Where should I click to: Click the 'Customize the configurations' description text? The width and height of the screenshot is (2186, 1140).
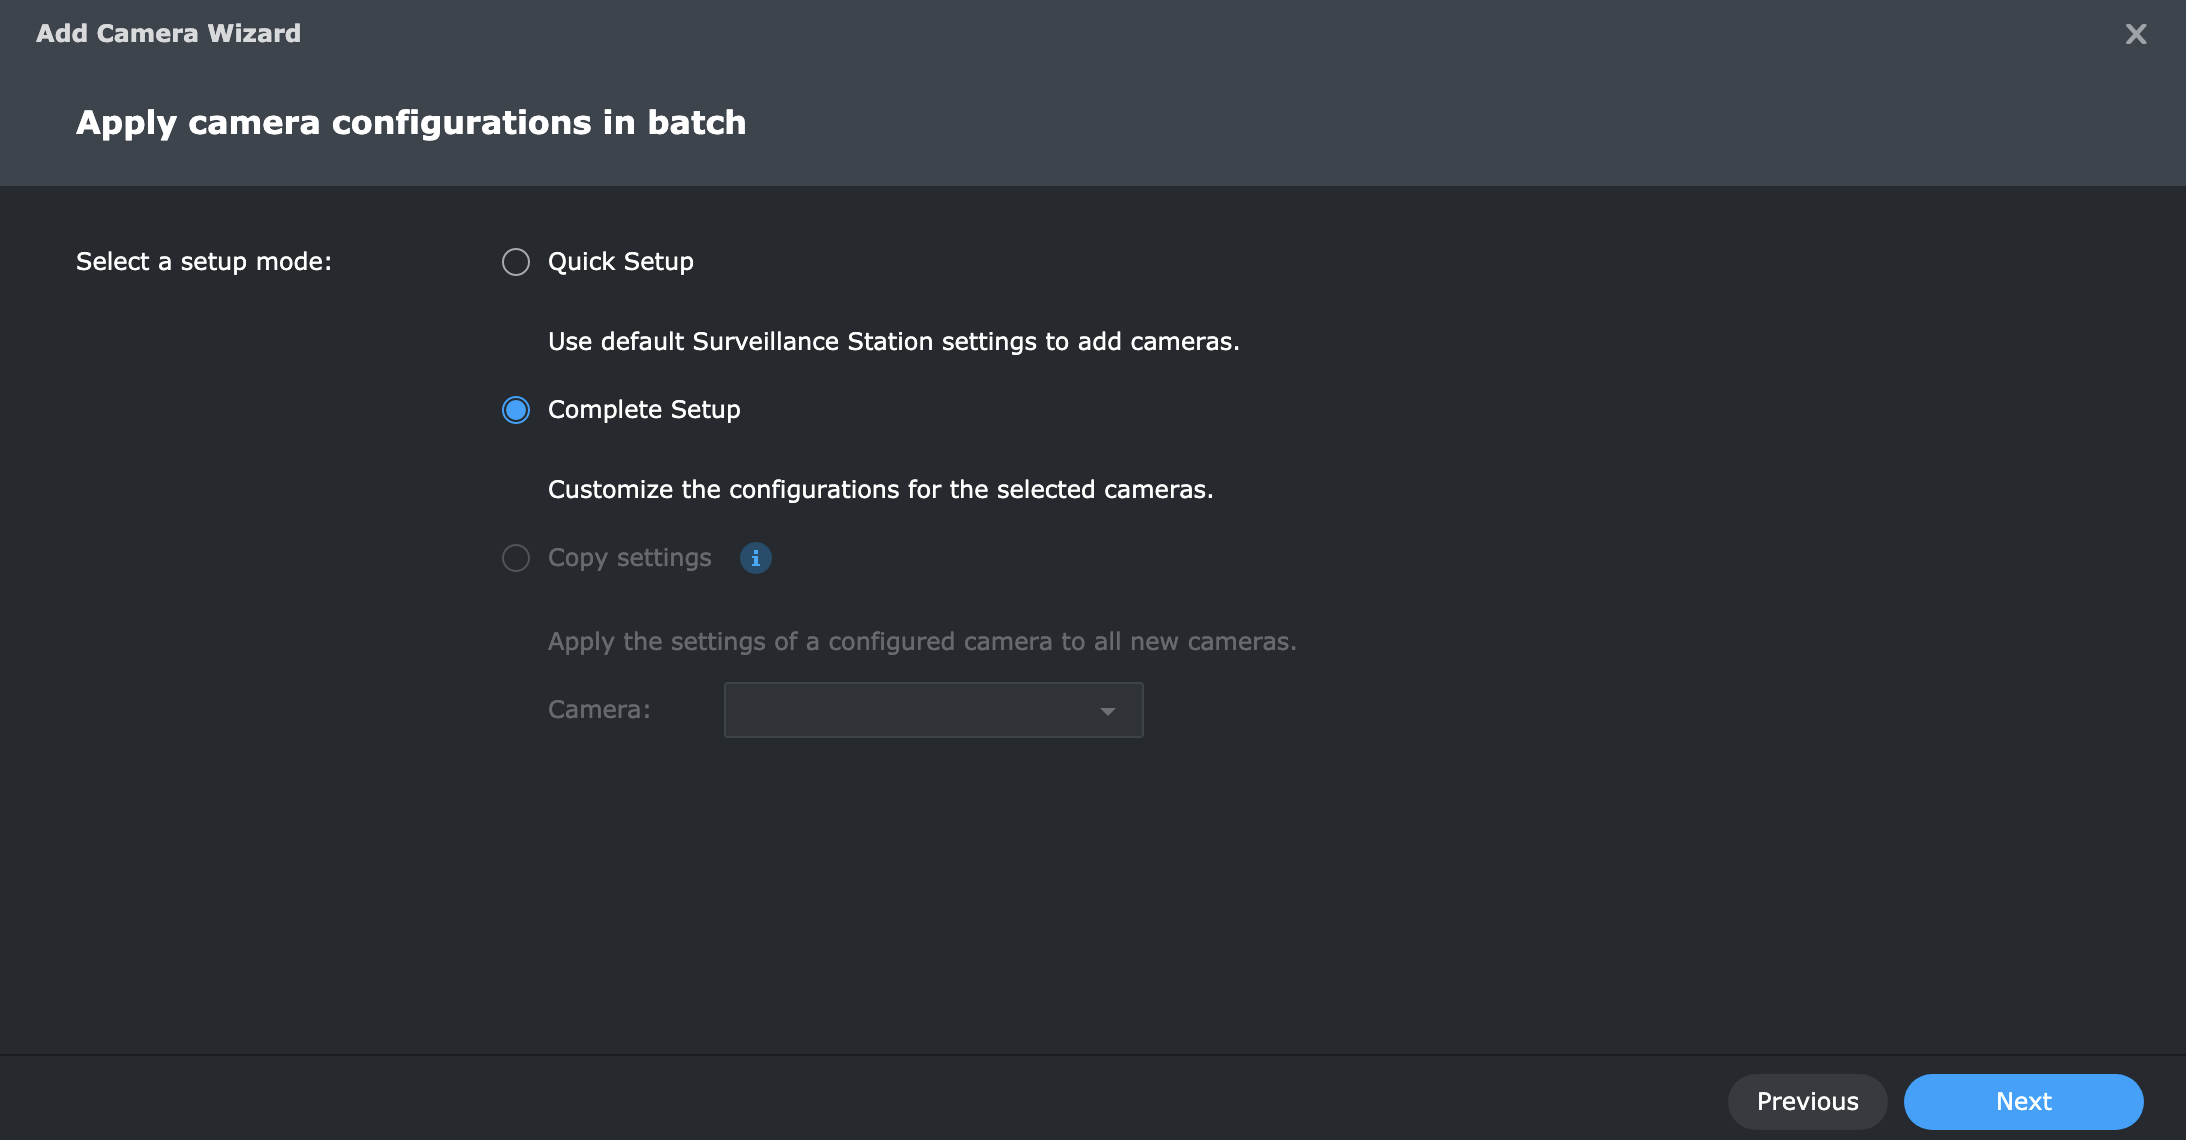(880, 490)
